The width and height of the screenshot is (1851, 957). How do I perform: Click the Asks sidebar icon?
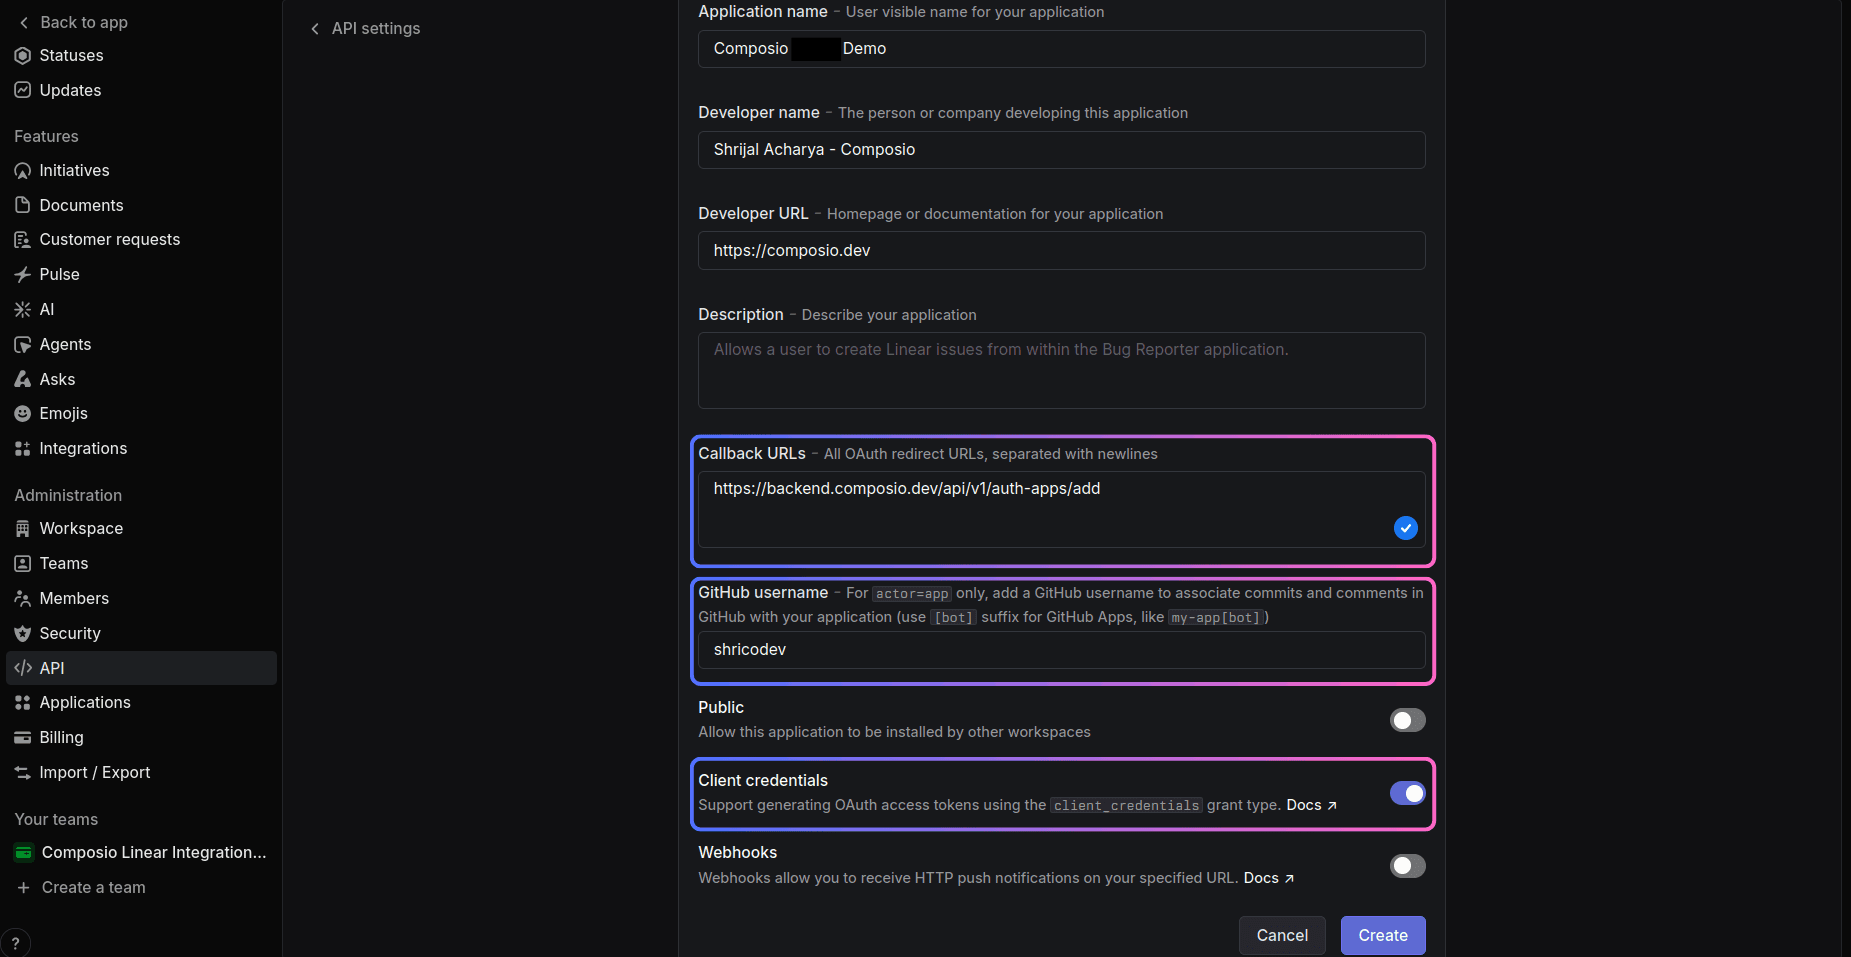coord(22,379)
